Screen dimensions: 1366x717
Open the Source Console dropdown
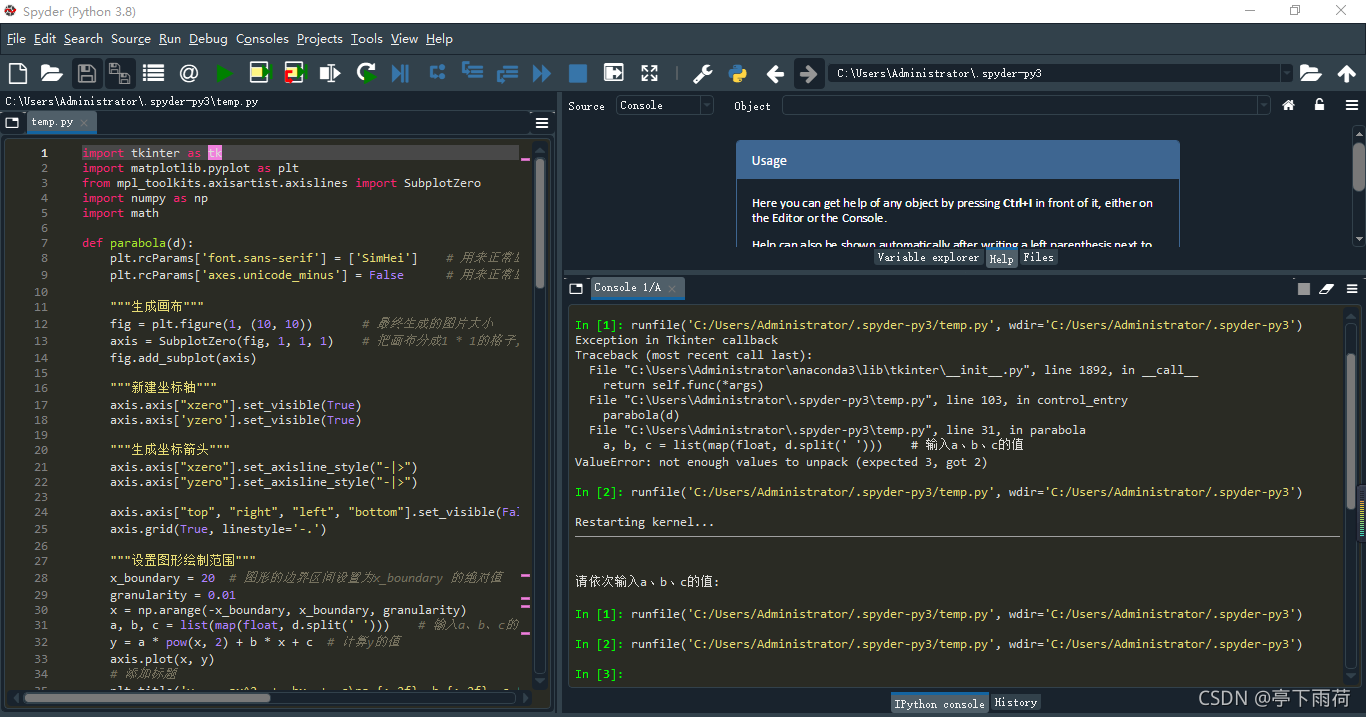(665, 105)
